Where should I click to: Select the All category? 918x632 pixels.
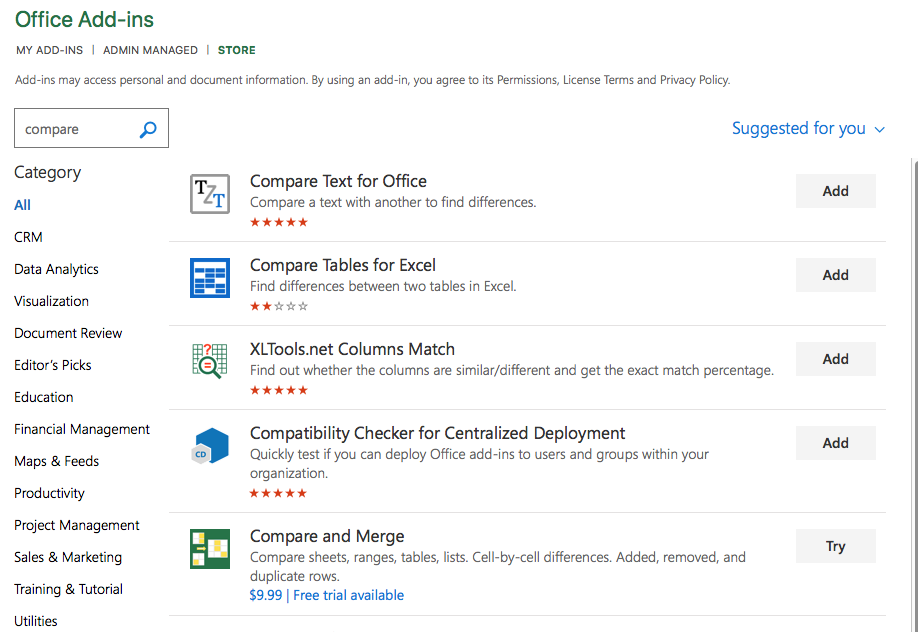[x=22, y=205]
